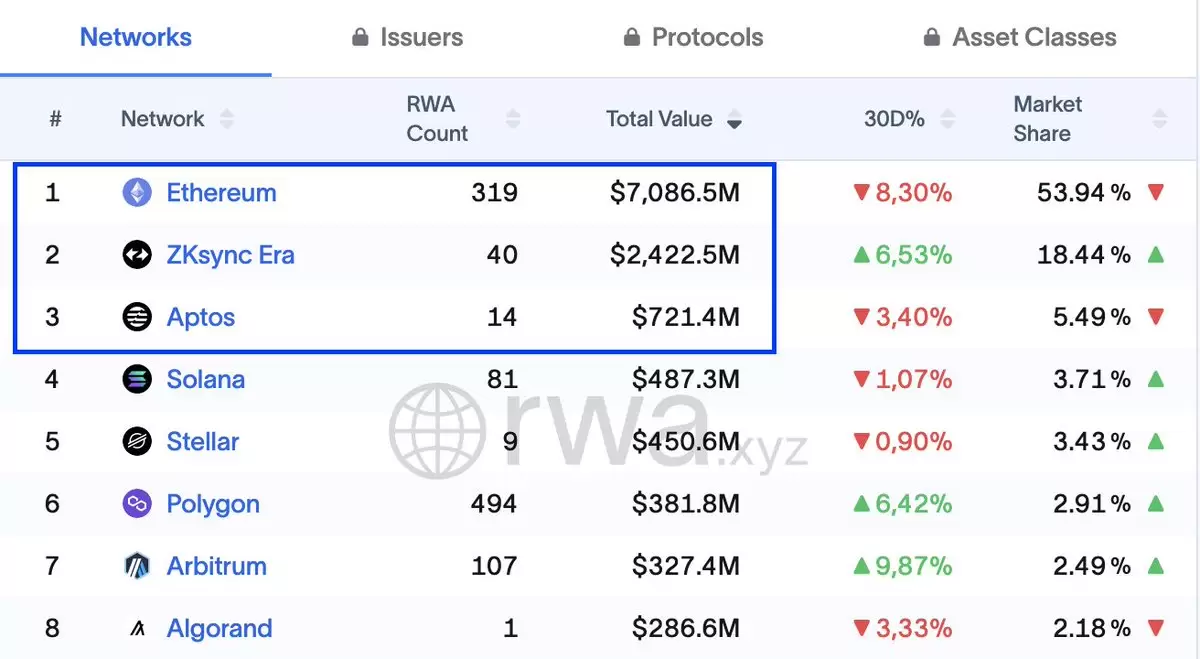Sort table by 30D% arrows
1200x659 pixels.
(x=948, y=119)
